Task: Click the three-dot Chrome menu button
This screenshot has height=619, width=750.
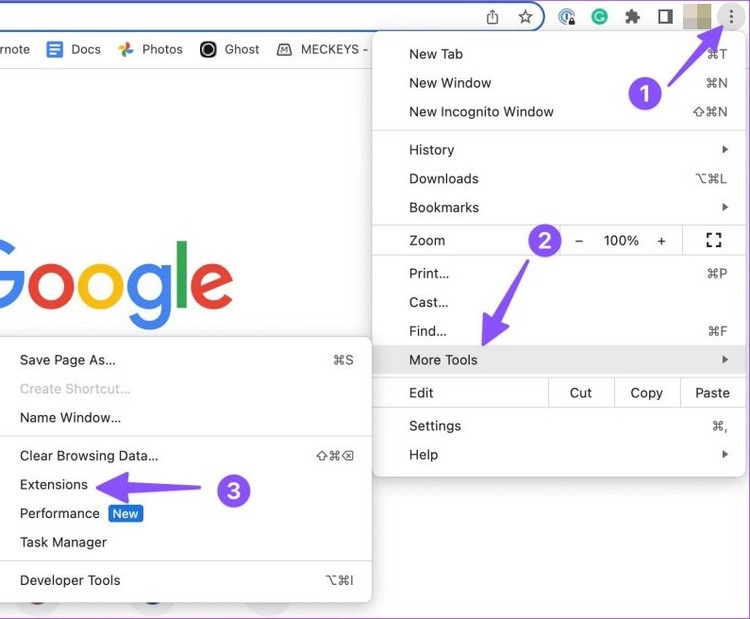Action: (x=731, y=17)
